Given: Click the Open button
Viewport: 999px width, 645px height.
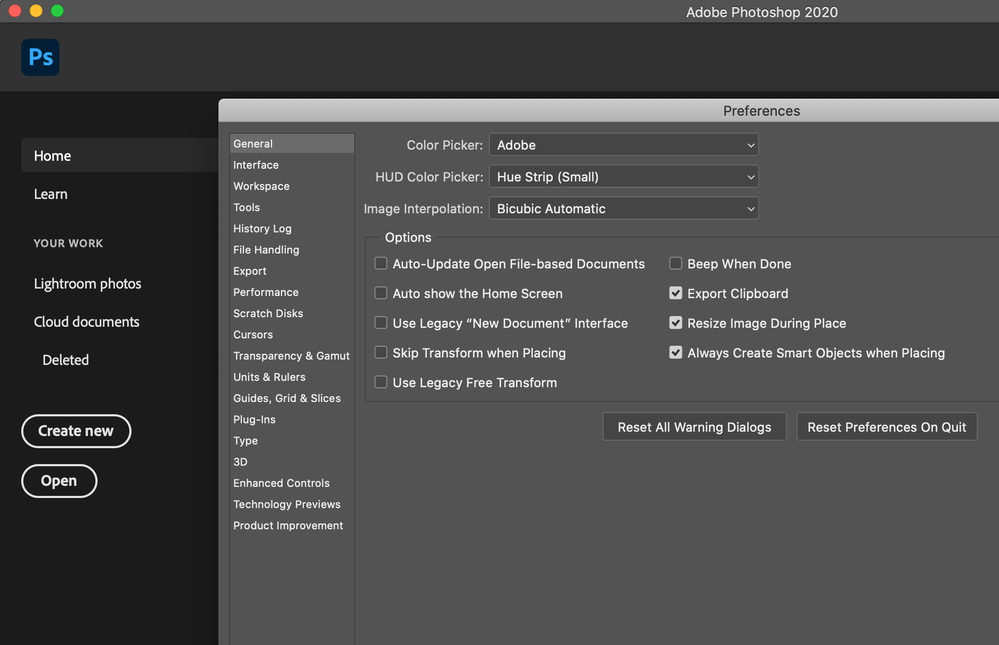Looking at the screenshot, I should click(x=59, y=481).
